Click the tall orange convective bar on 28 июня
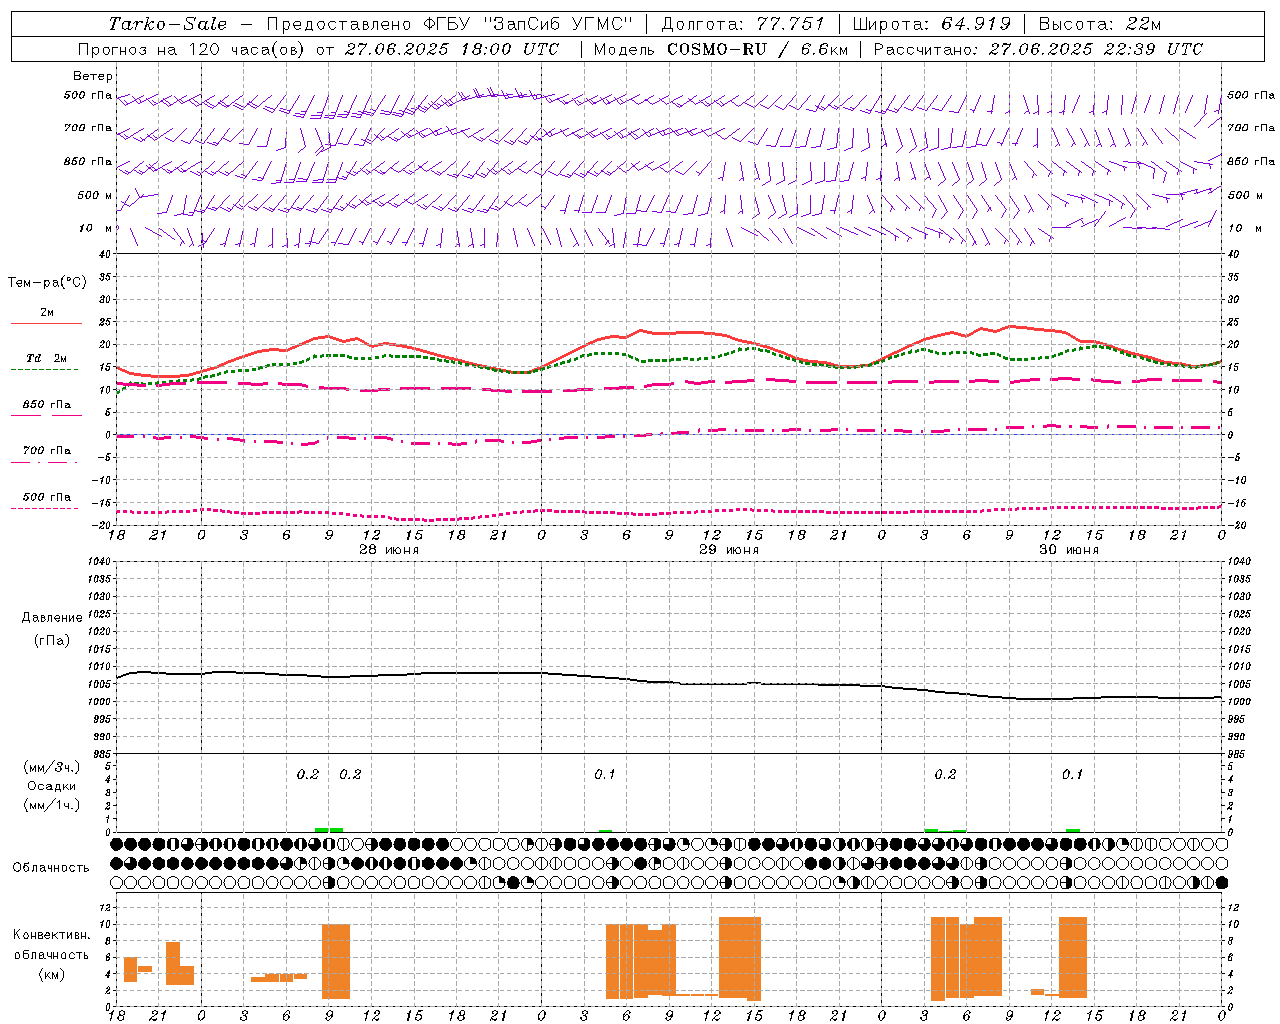This screenshot has height=1024, width=1280. [336, 961]
